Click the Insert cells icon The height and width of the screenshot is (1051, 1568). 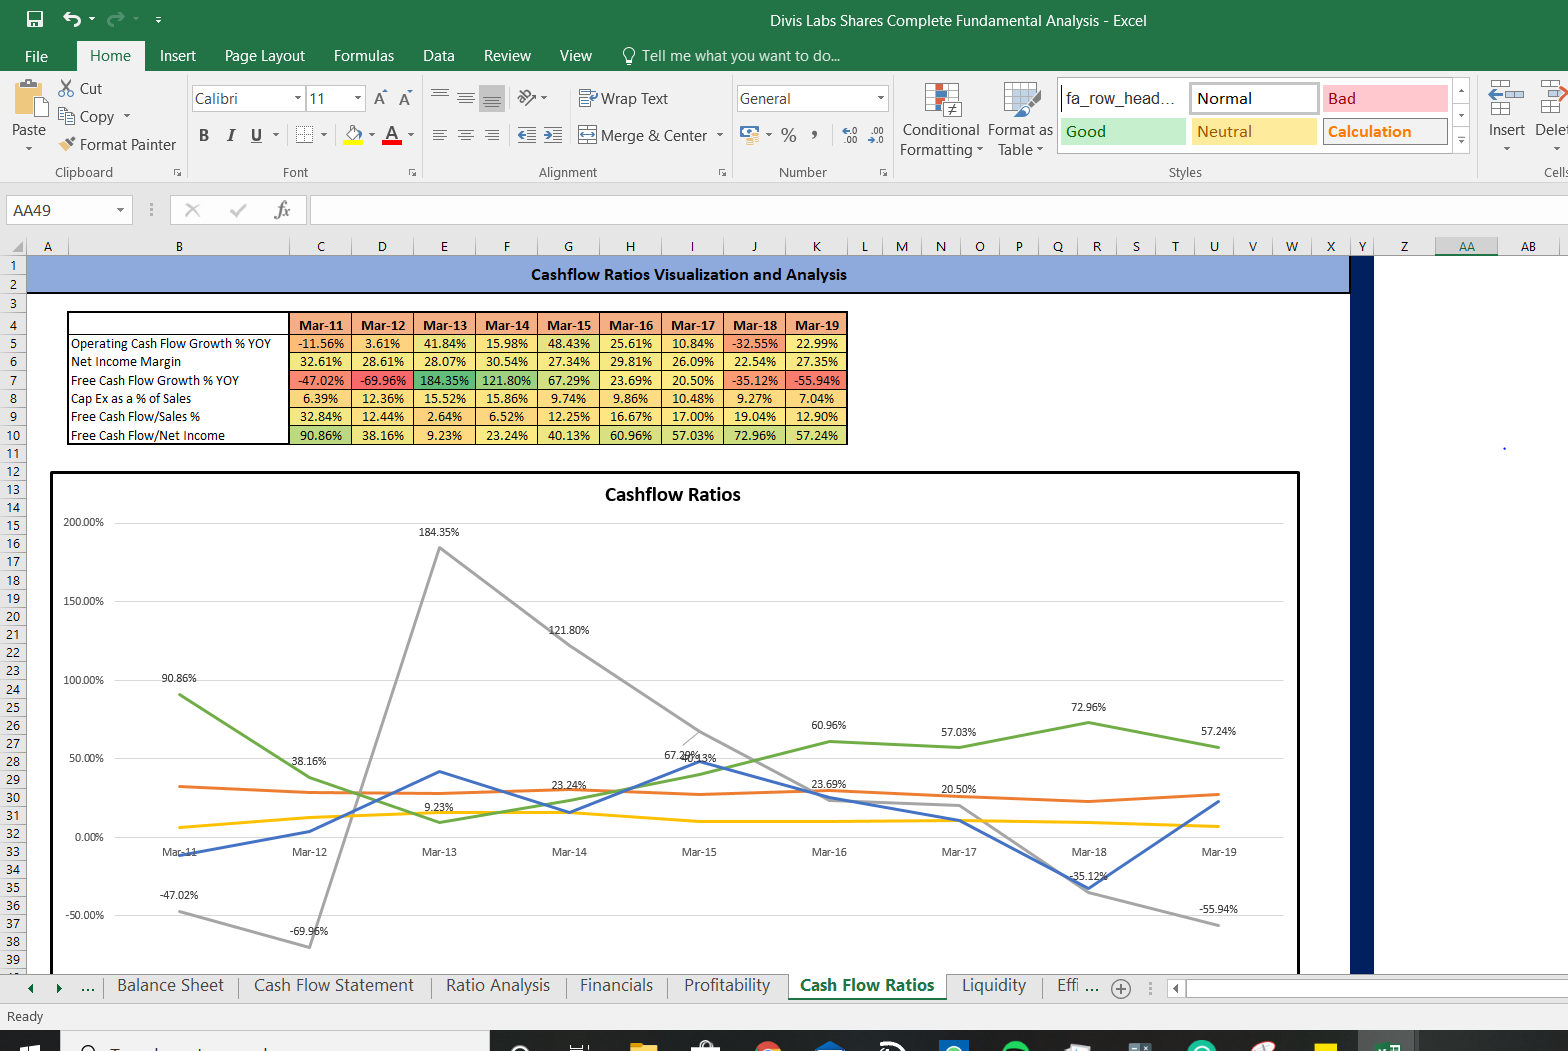(1506, 99)
